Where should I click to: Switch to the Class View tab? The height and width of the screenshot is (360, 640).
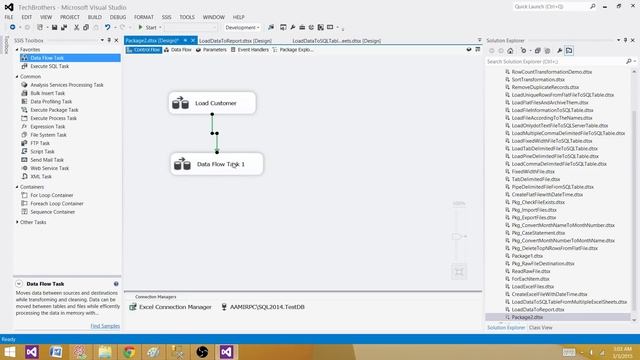(x=540, y=327)
